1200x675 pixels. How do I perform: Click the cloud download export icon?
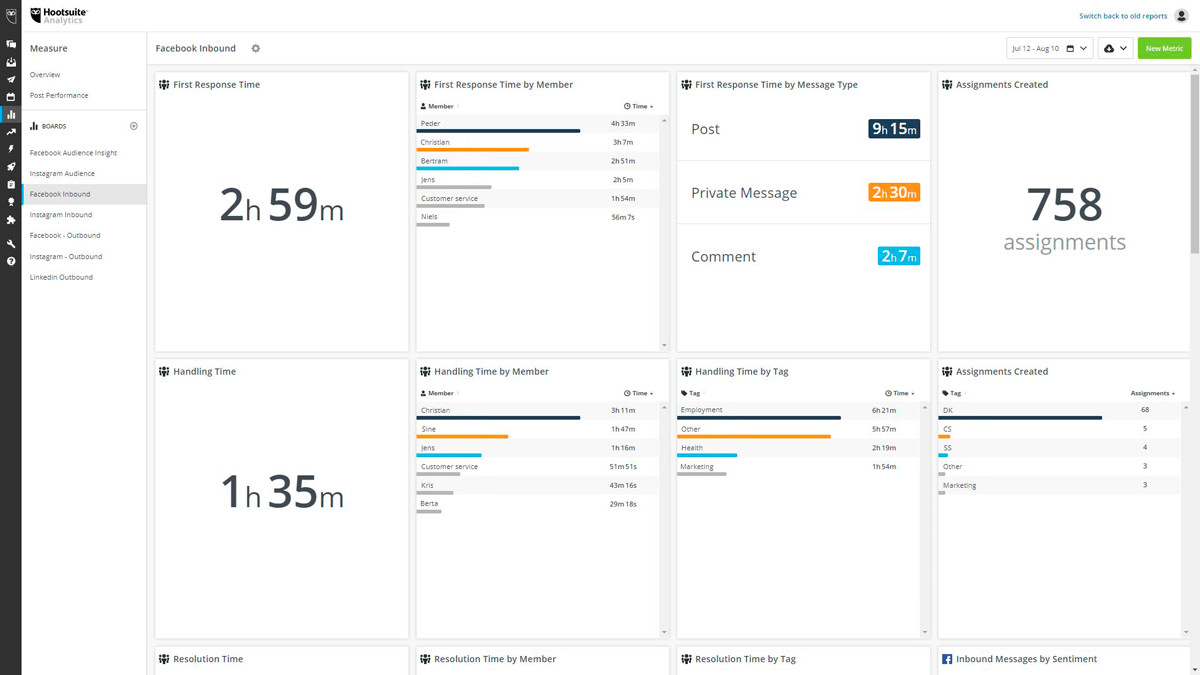tap(1109, 48)
